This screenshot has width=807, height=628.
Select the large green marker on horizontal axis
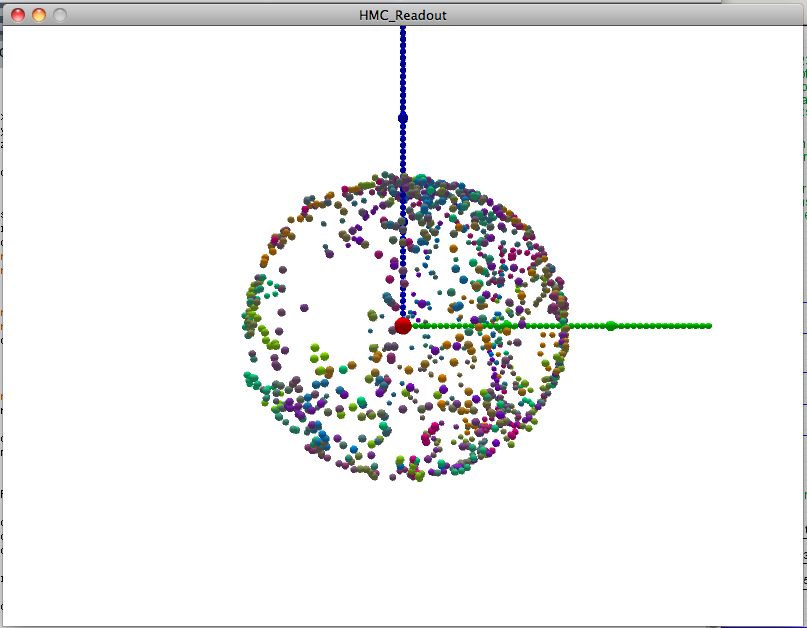[611, 326]
